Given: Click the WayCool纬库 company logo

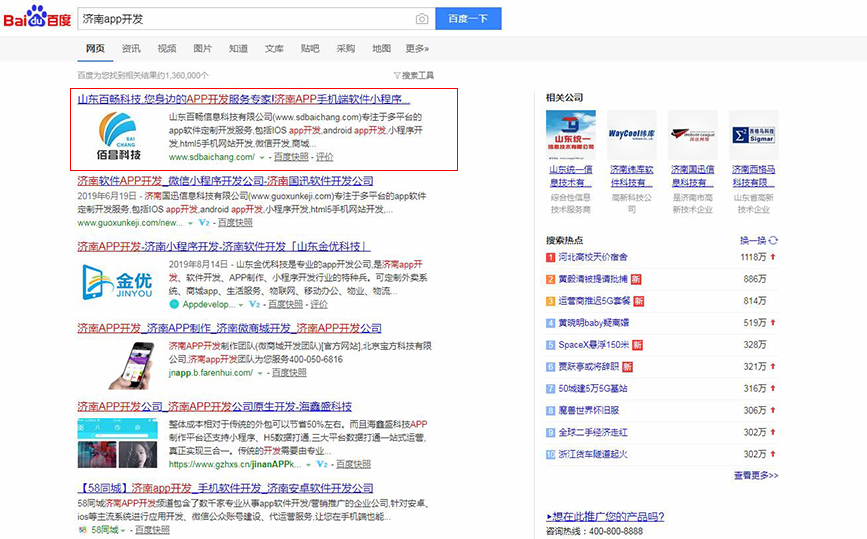Looking at the screenshot, I should point(631,134).
